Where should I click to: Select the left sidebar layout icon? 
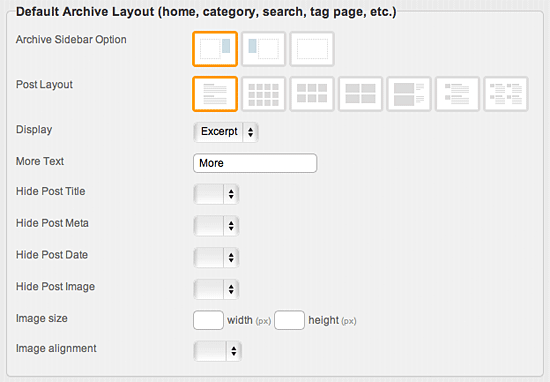(x=263, y=49)
